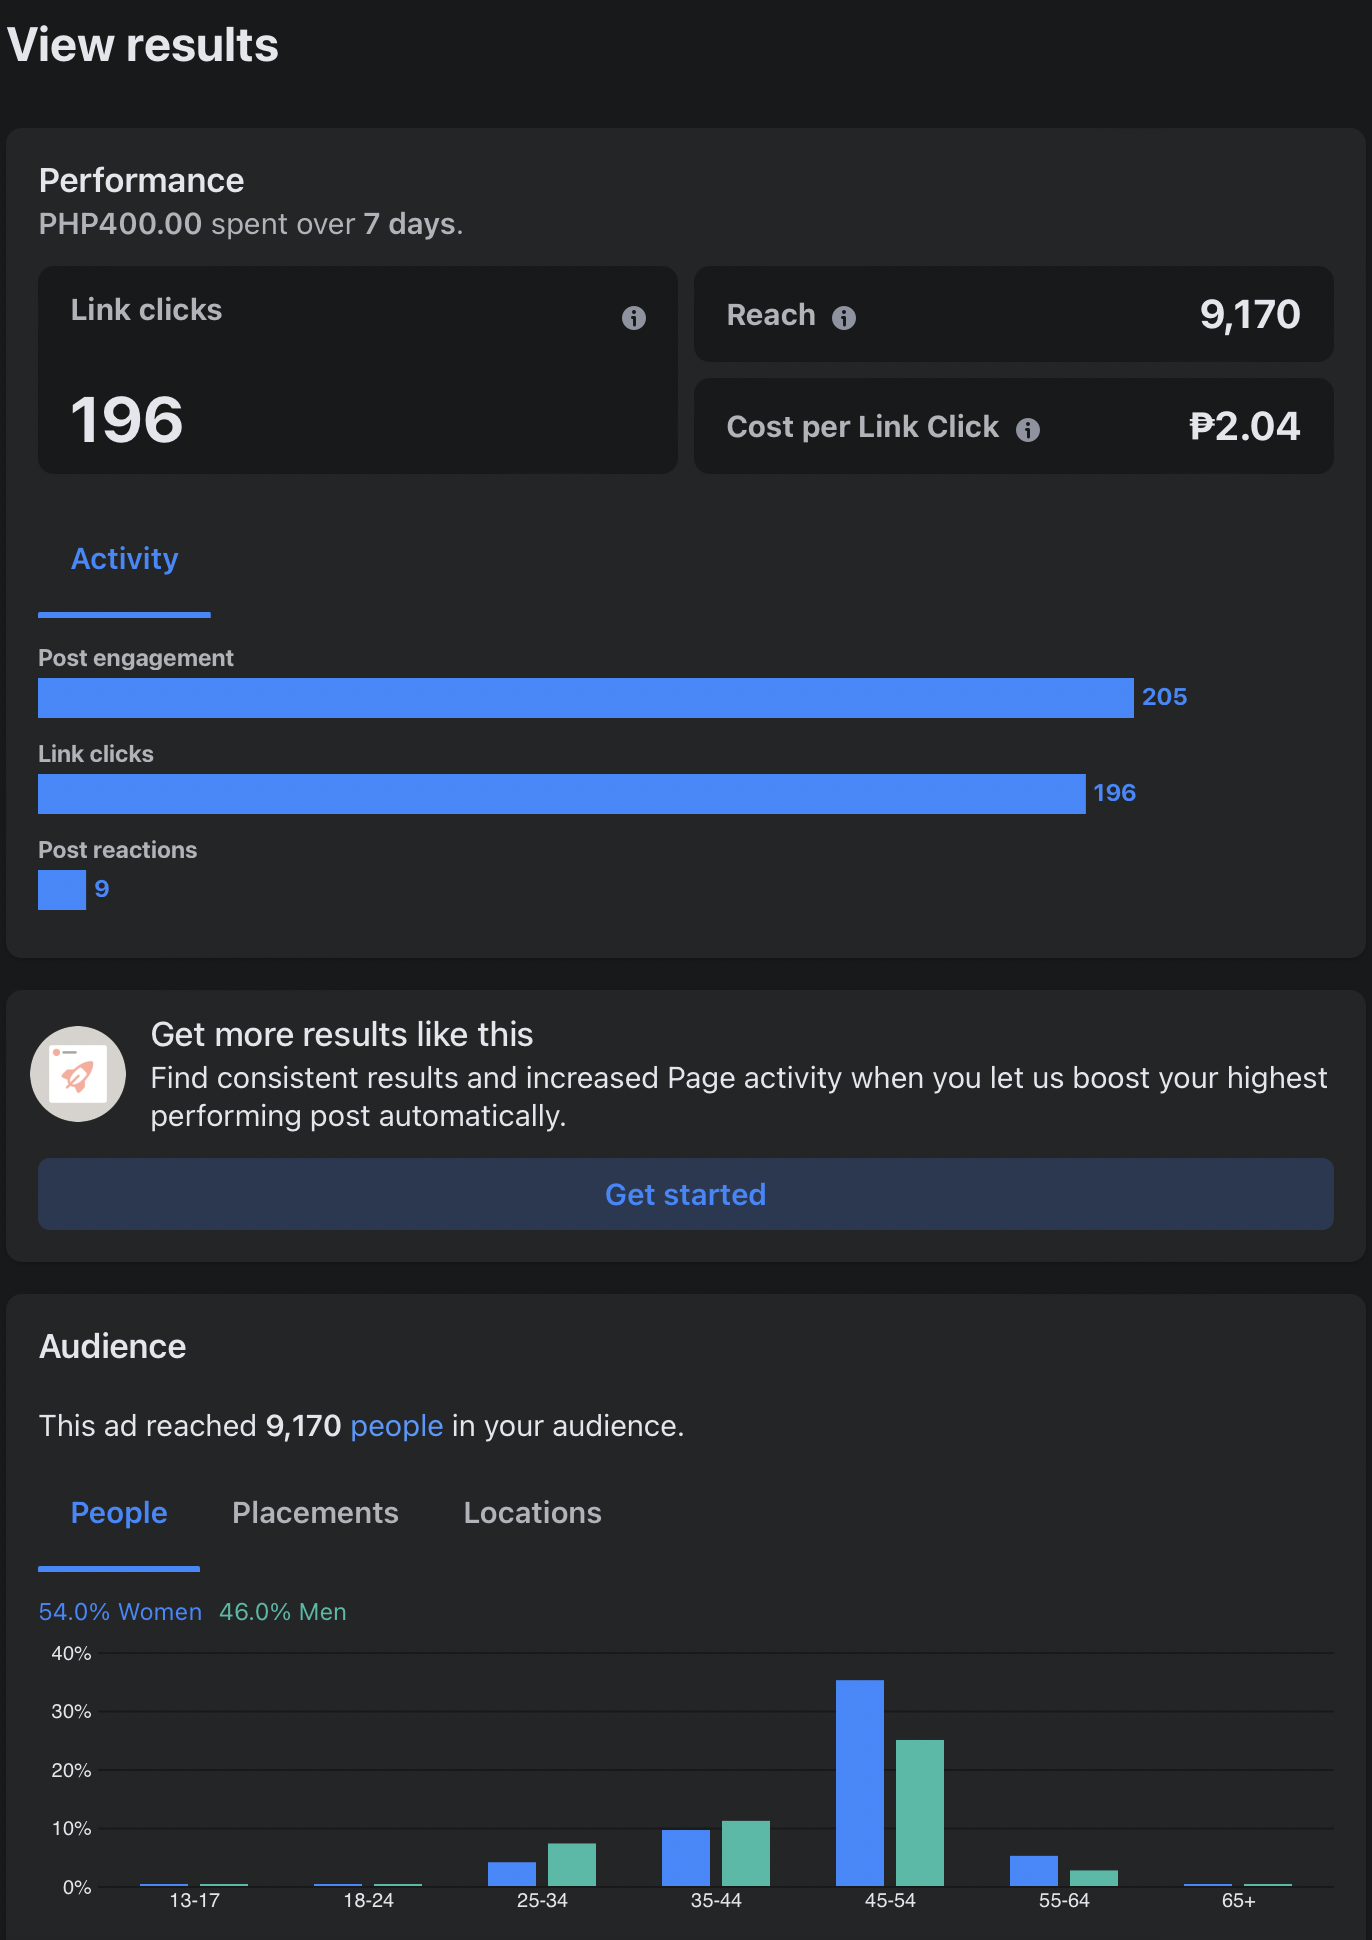Click the Cost per Link Click info icon
This screenshot has height=1940, width=1372.
1028,430
